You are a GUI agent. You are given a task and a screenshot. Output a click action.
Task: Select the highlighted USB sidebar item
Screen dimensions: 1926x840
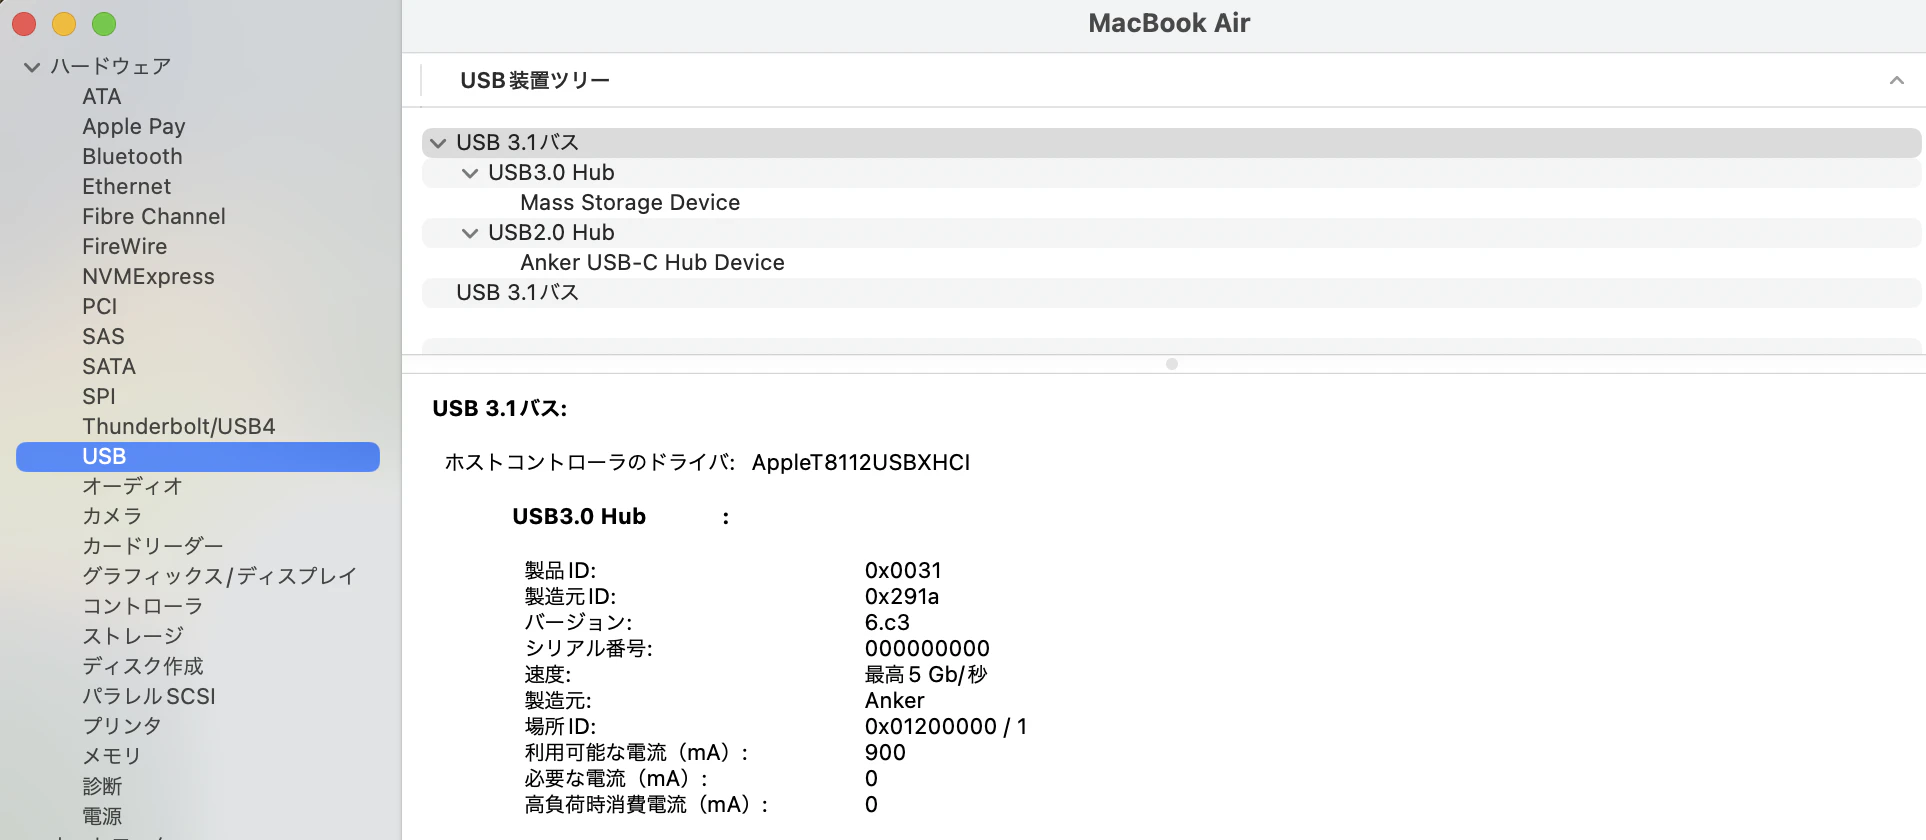pyautogui.click(x=198, y=457)
